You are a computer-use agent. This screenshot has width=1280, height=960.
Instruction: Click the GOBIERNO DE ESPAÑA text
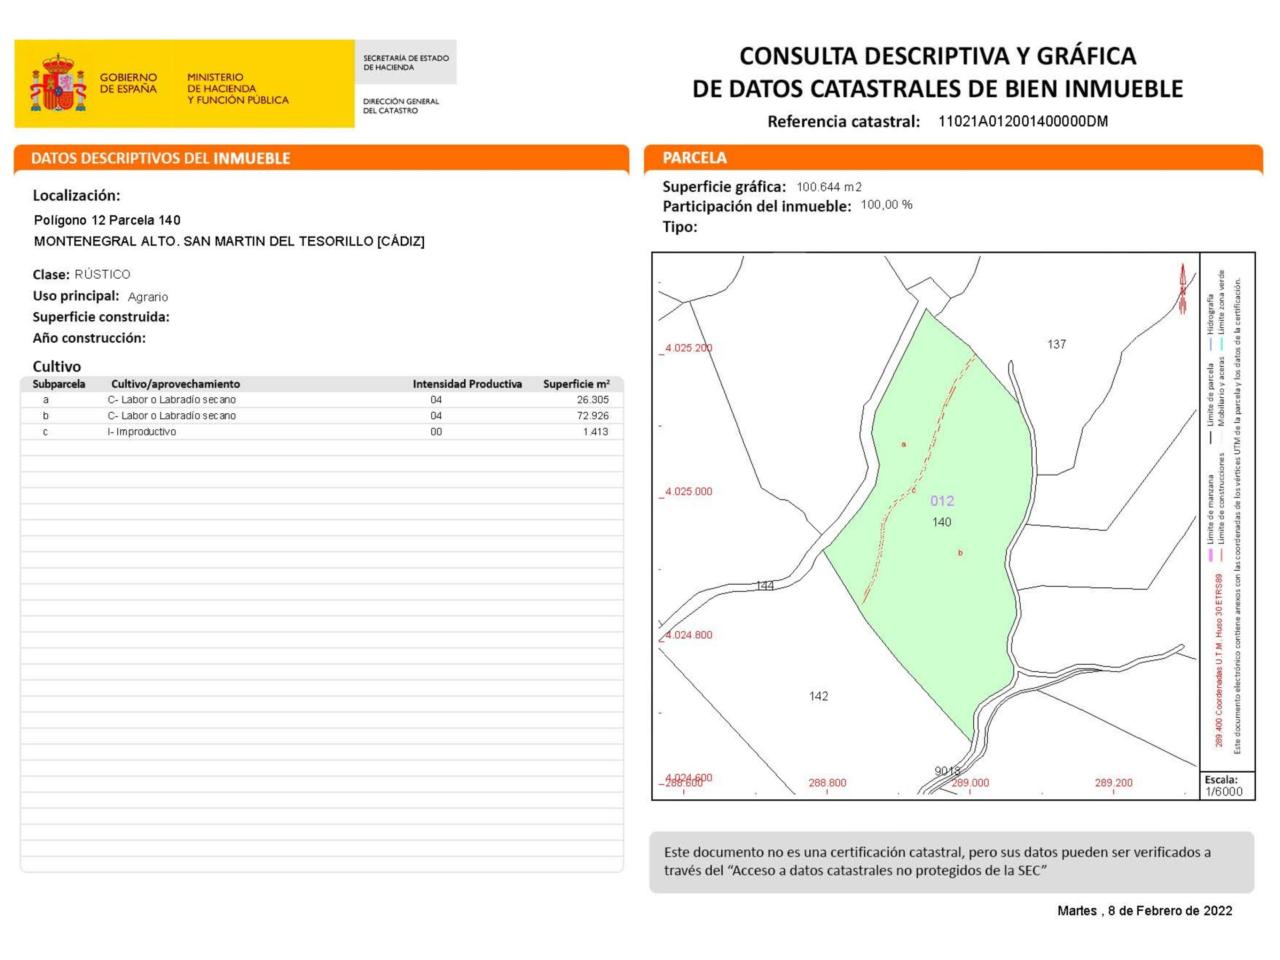[128, 83]
